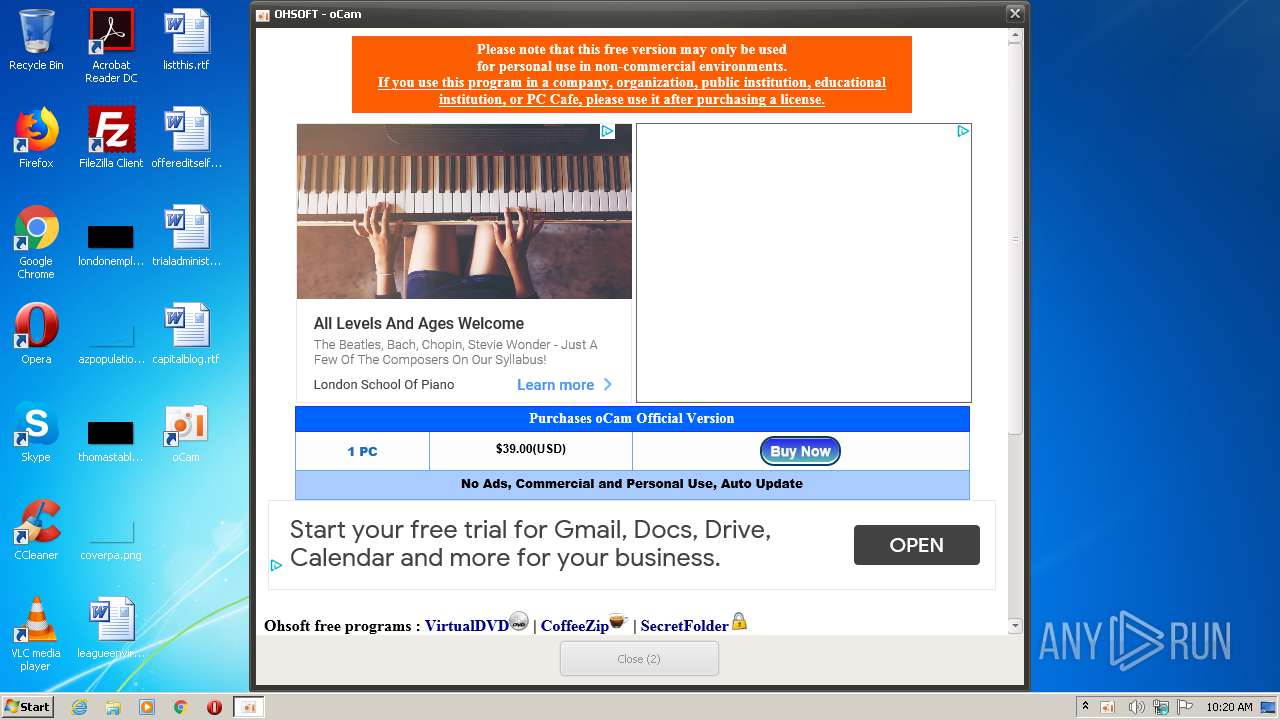Click the piano advertisement image

(464, 211)
